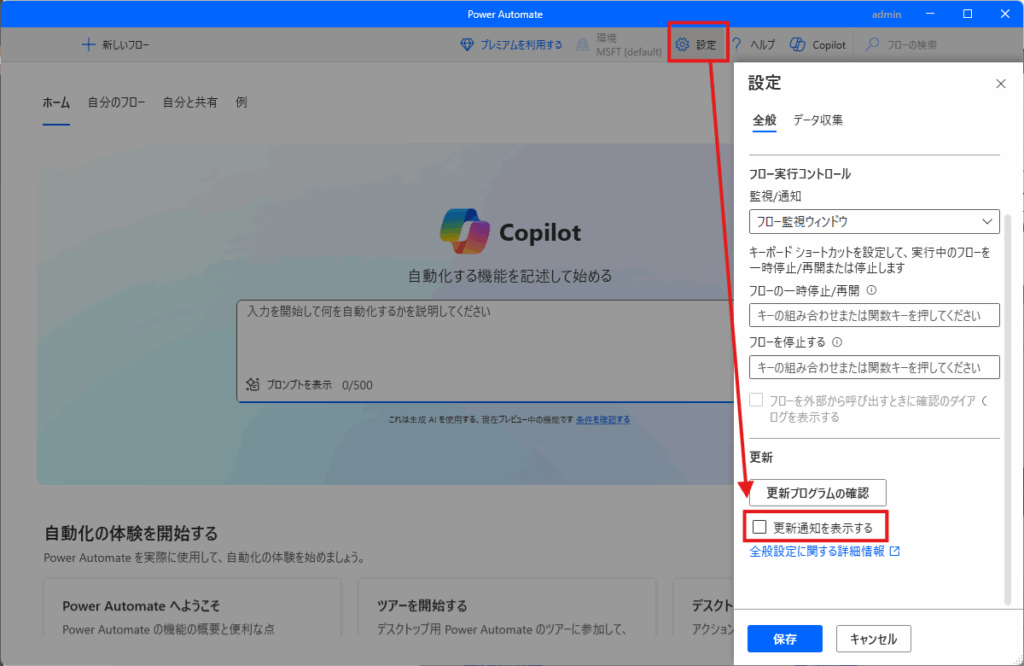Open the 自分のフロー tab

[x=116, y=103]
